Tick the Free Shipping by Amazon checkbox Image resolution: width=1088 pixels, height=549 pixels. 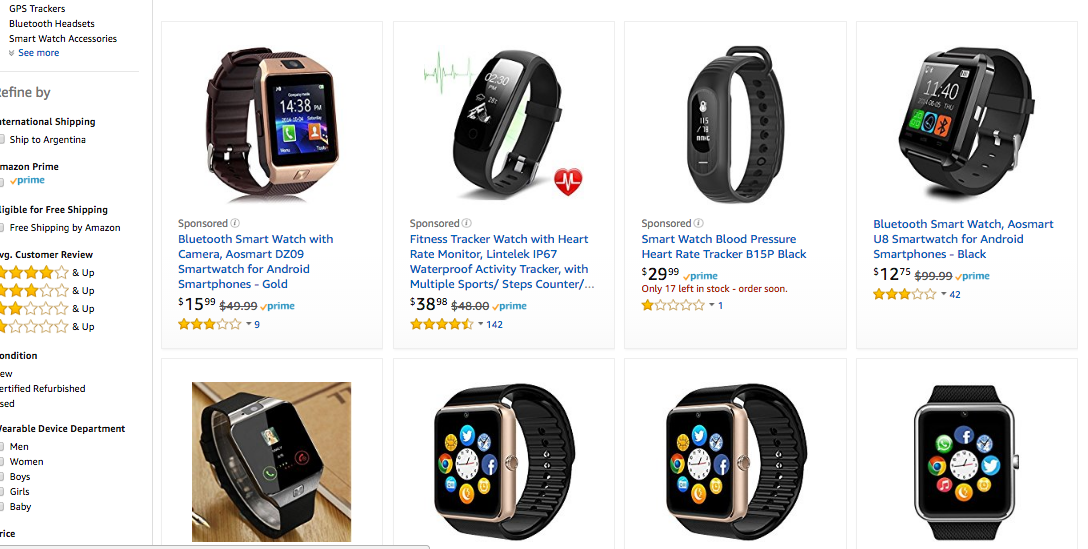pyautogui.click(x=2, y=228)
